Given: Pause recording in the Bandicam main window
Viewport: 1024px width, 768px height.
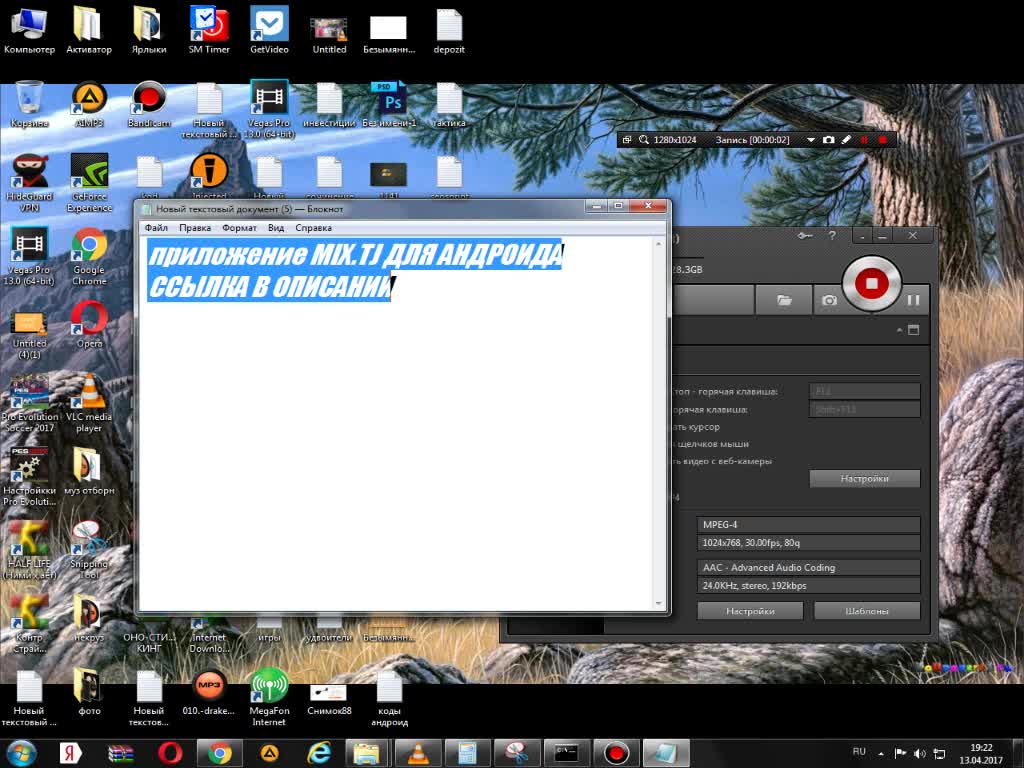Looking at the screenshot, I should pyautogui.click(x=913, y=299).
